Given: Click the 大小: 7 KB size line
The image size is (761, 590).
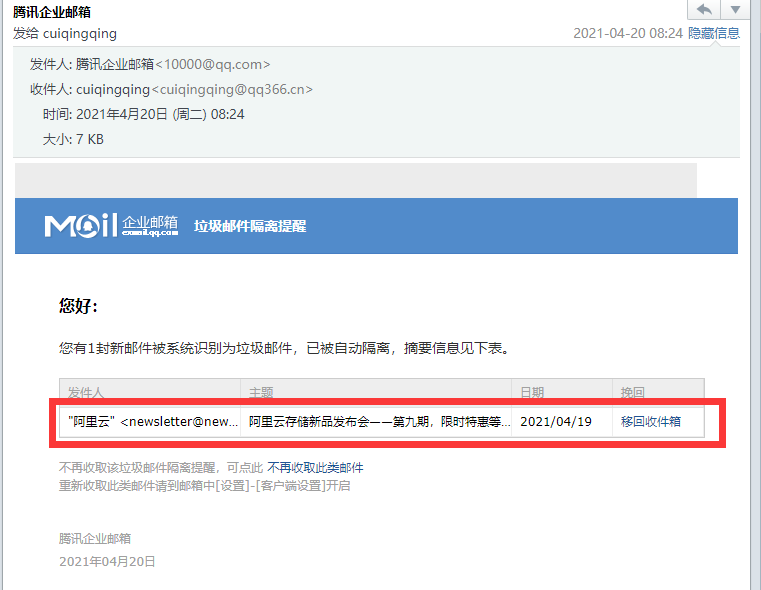Looking at the screenshot, I should 73,139.
